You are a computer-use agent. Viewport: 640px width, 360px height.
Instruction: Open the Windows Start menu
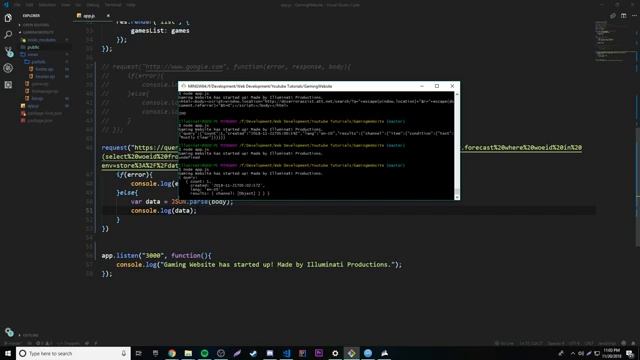[8, 353]
